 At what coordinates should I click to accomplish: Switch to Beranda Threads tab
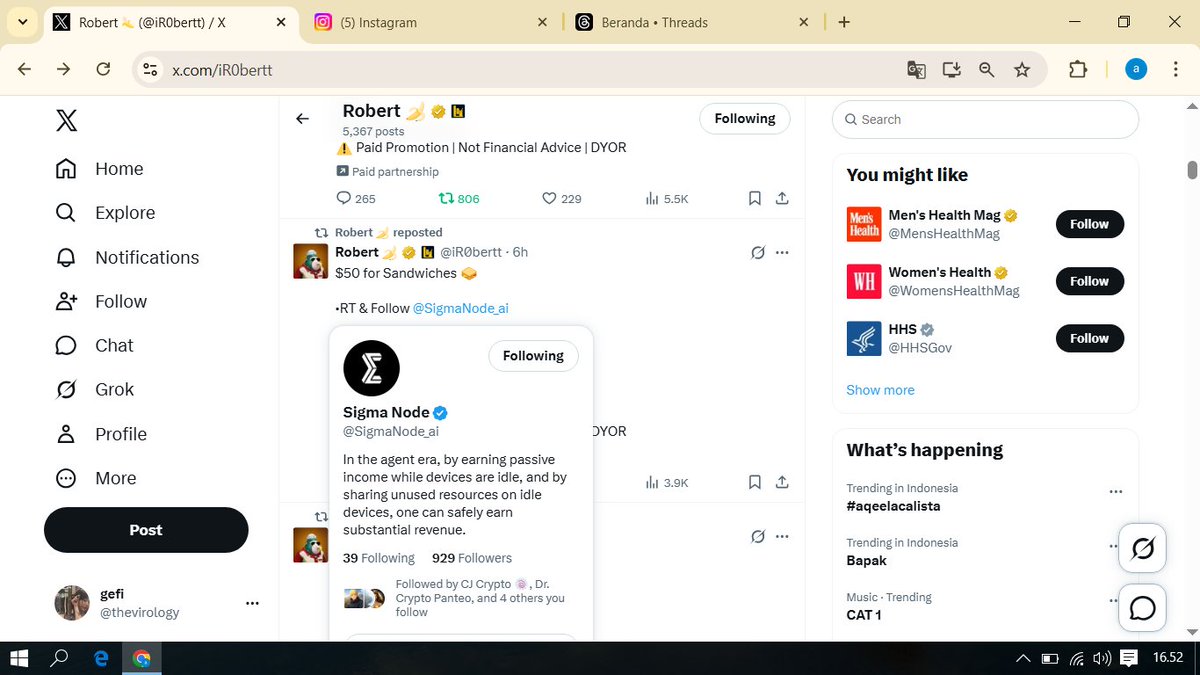click(690, 22)
